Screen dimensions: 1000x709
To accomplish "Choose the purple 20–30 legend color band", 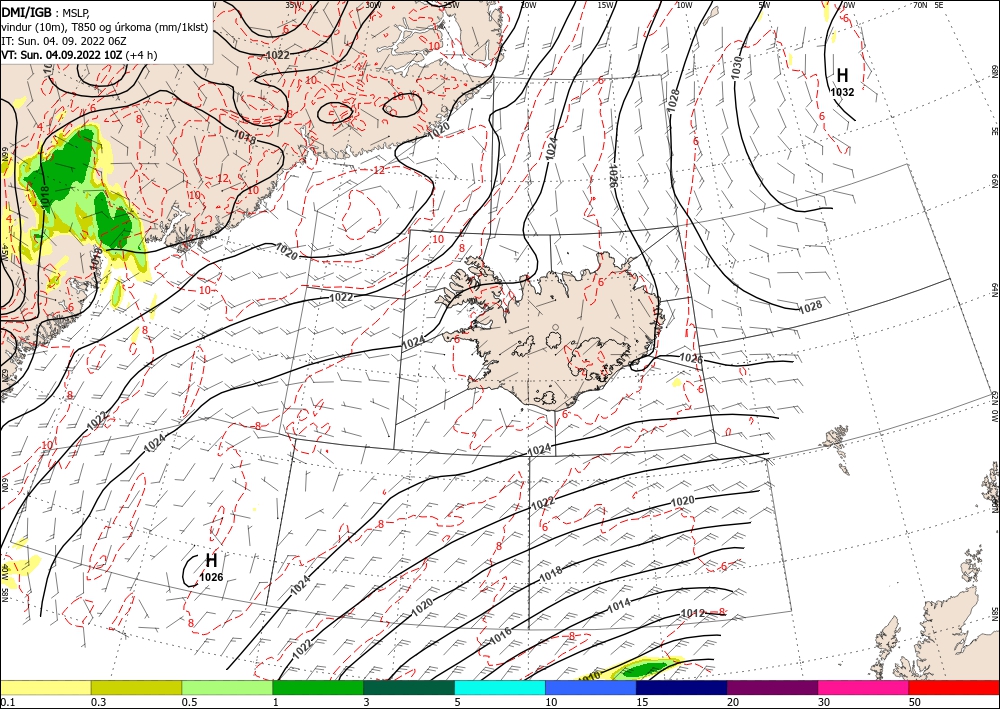I will point(772,687).
